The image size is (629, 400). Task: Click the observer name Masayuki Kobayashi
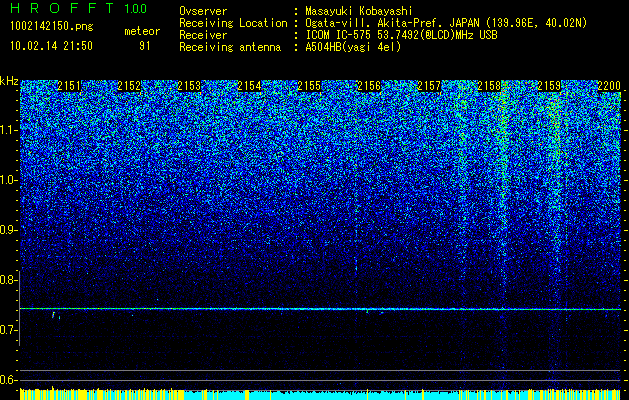pos(359,11)
